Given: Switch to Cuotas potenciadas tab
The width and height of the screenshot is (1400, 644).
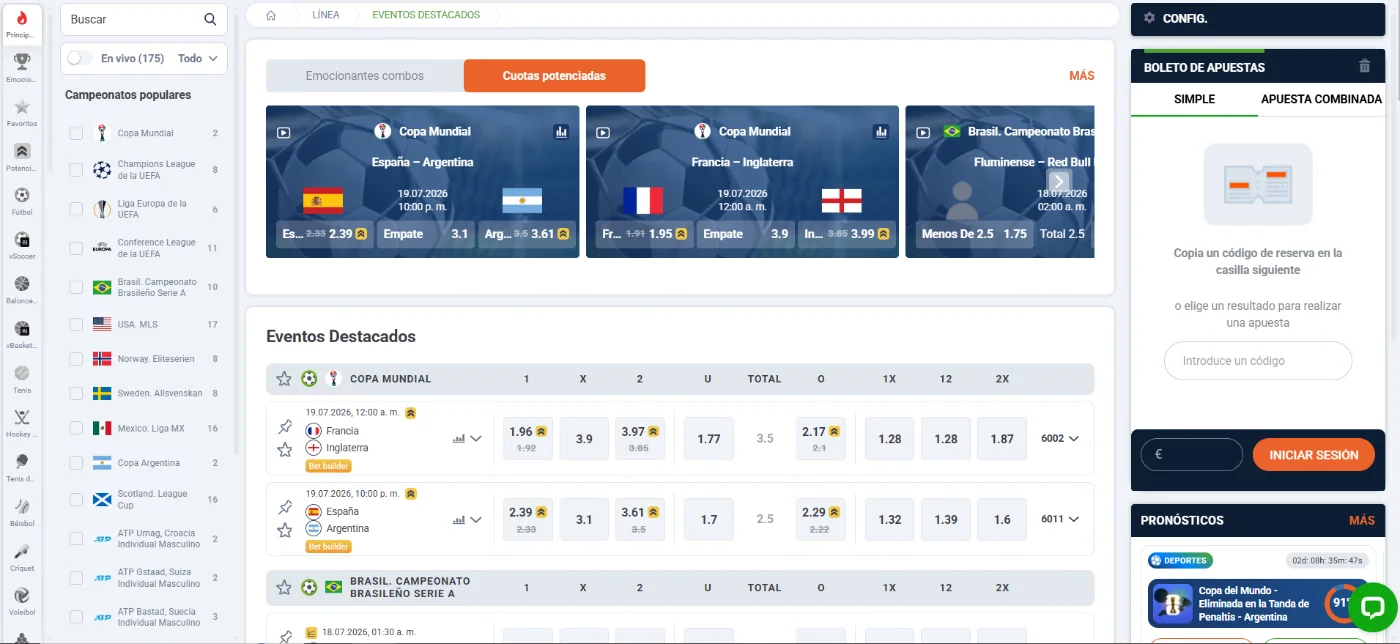Looking at the screenshot, I should point(554,76).
